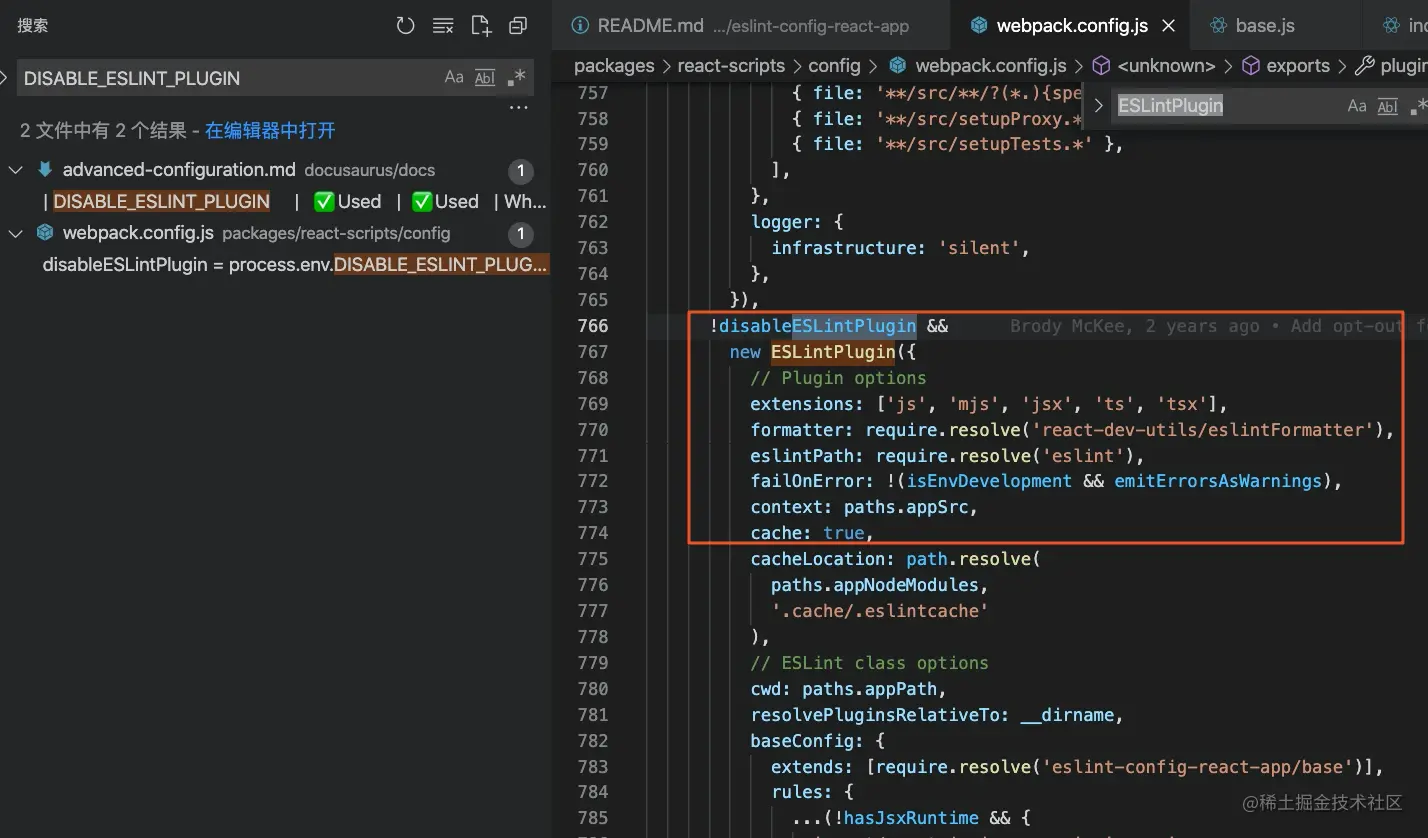Click the 搜索 panel title
Screen dimensions: 1428x838
(32, 26)
